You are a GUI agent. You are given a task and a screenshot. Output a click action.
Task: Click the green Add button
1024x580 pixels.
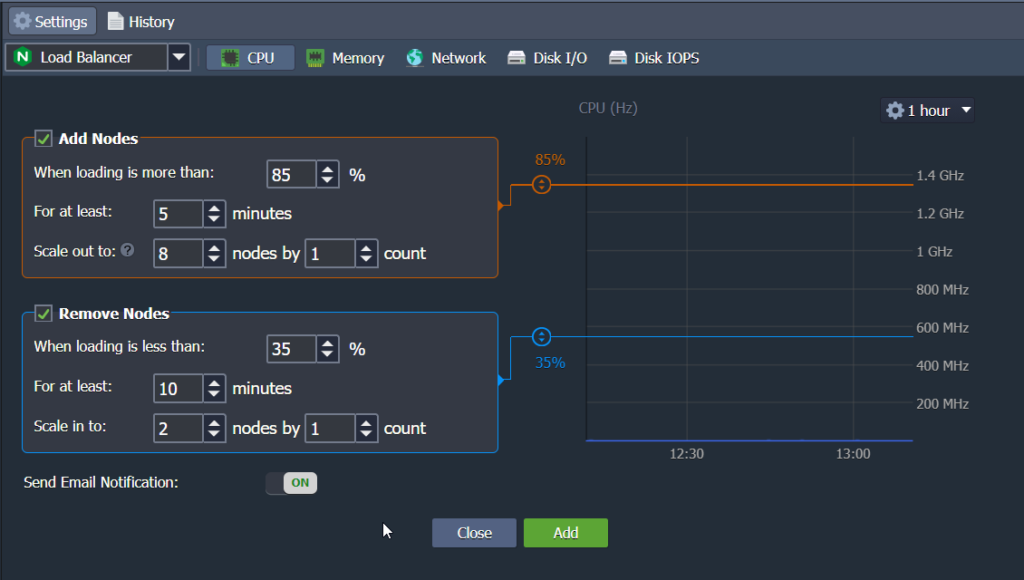pyautogui.click(x=566, y=533)
